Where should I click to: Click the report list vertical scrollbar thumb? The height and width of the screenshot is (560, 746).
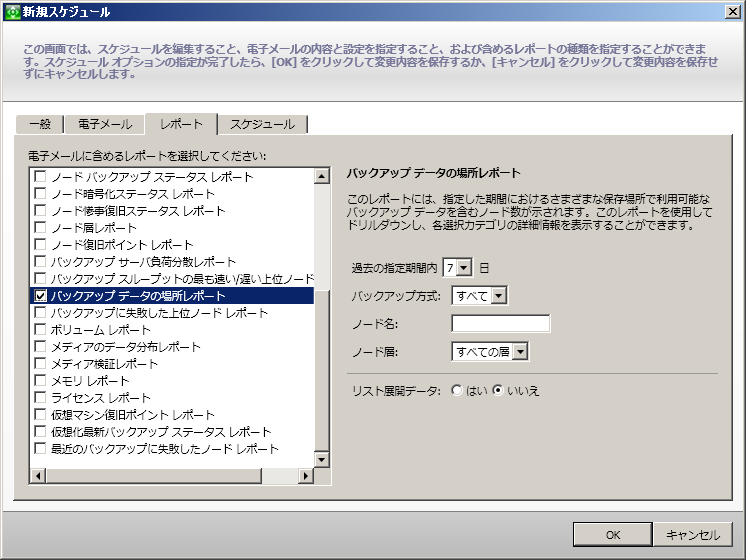[322, 370]
